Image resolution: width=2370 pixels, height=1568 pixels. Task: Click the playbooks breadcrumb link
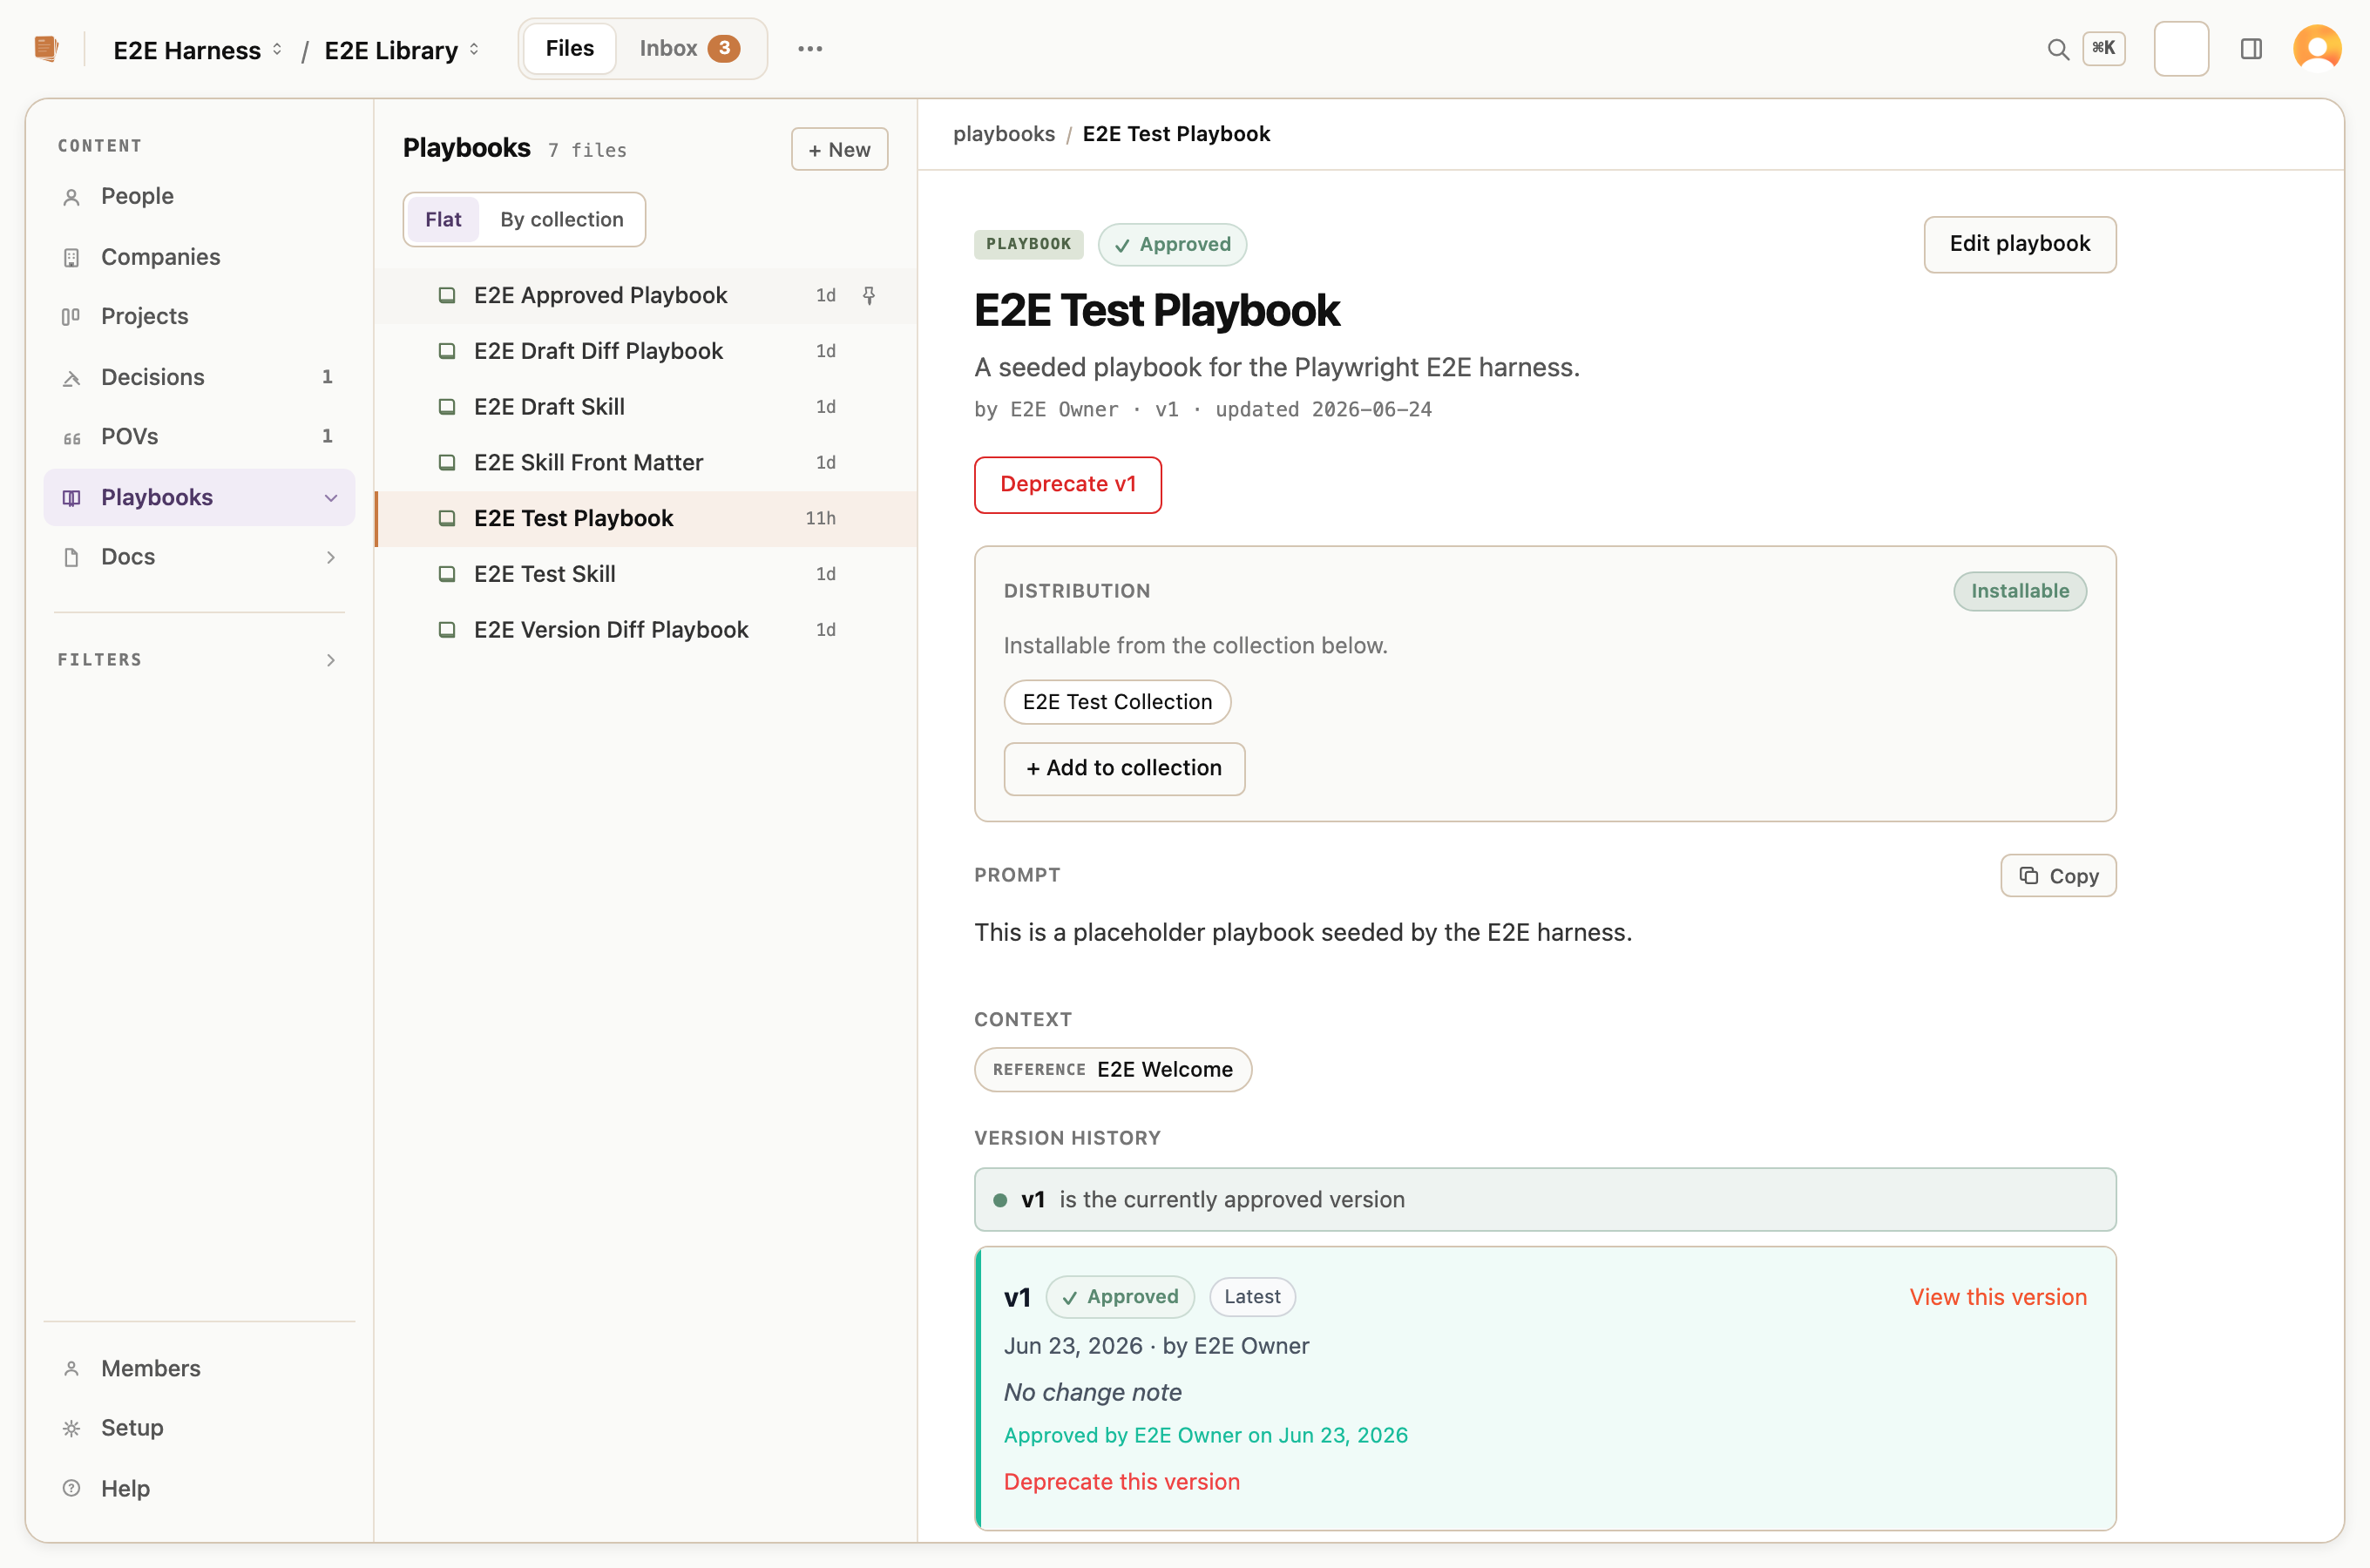pyautogui.click(x=1003, y=134)
